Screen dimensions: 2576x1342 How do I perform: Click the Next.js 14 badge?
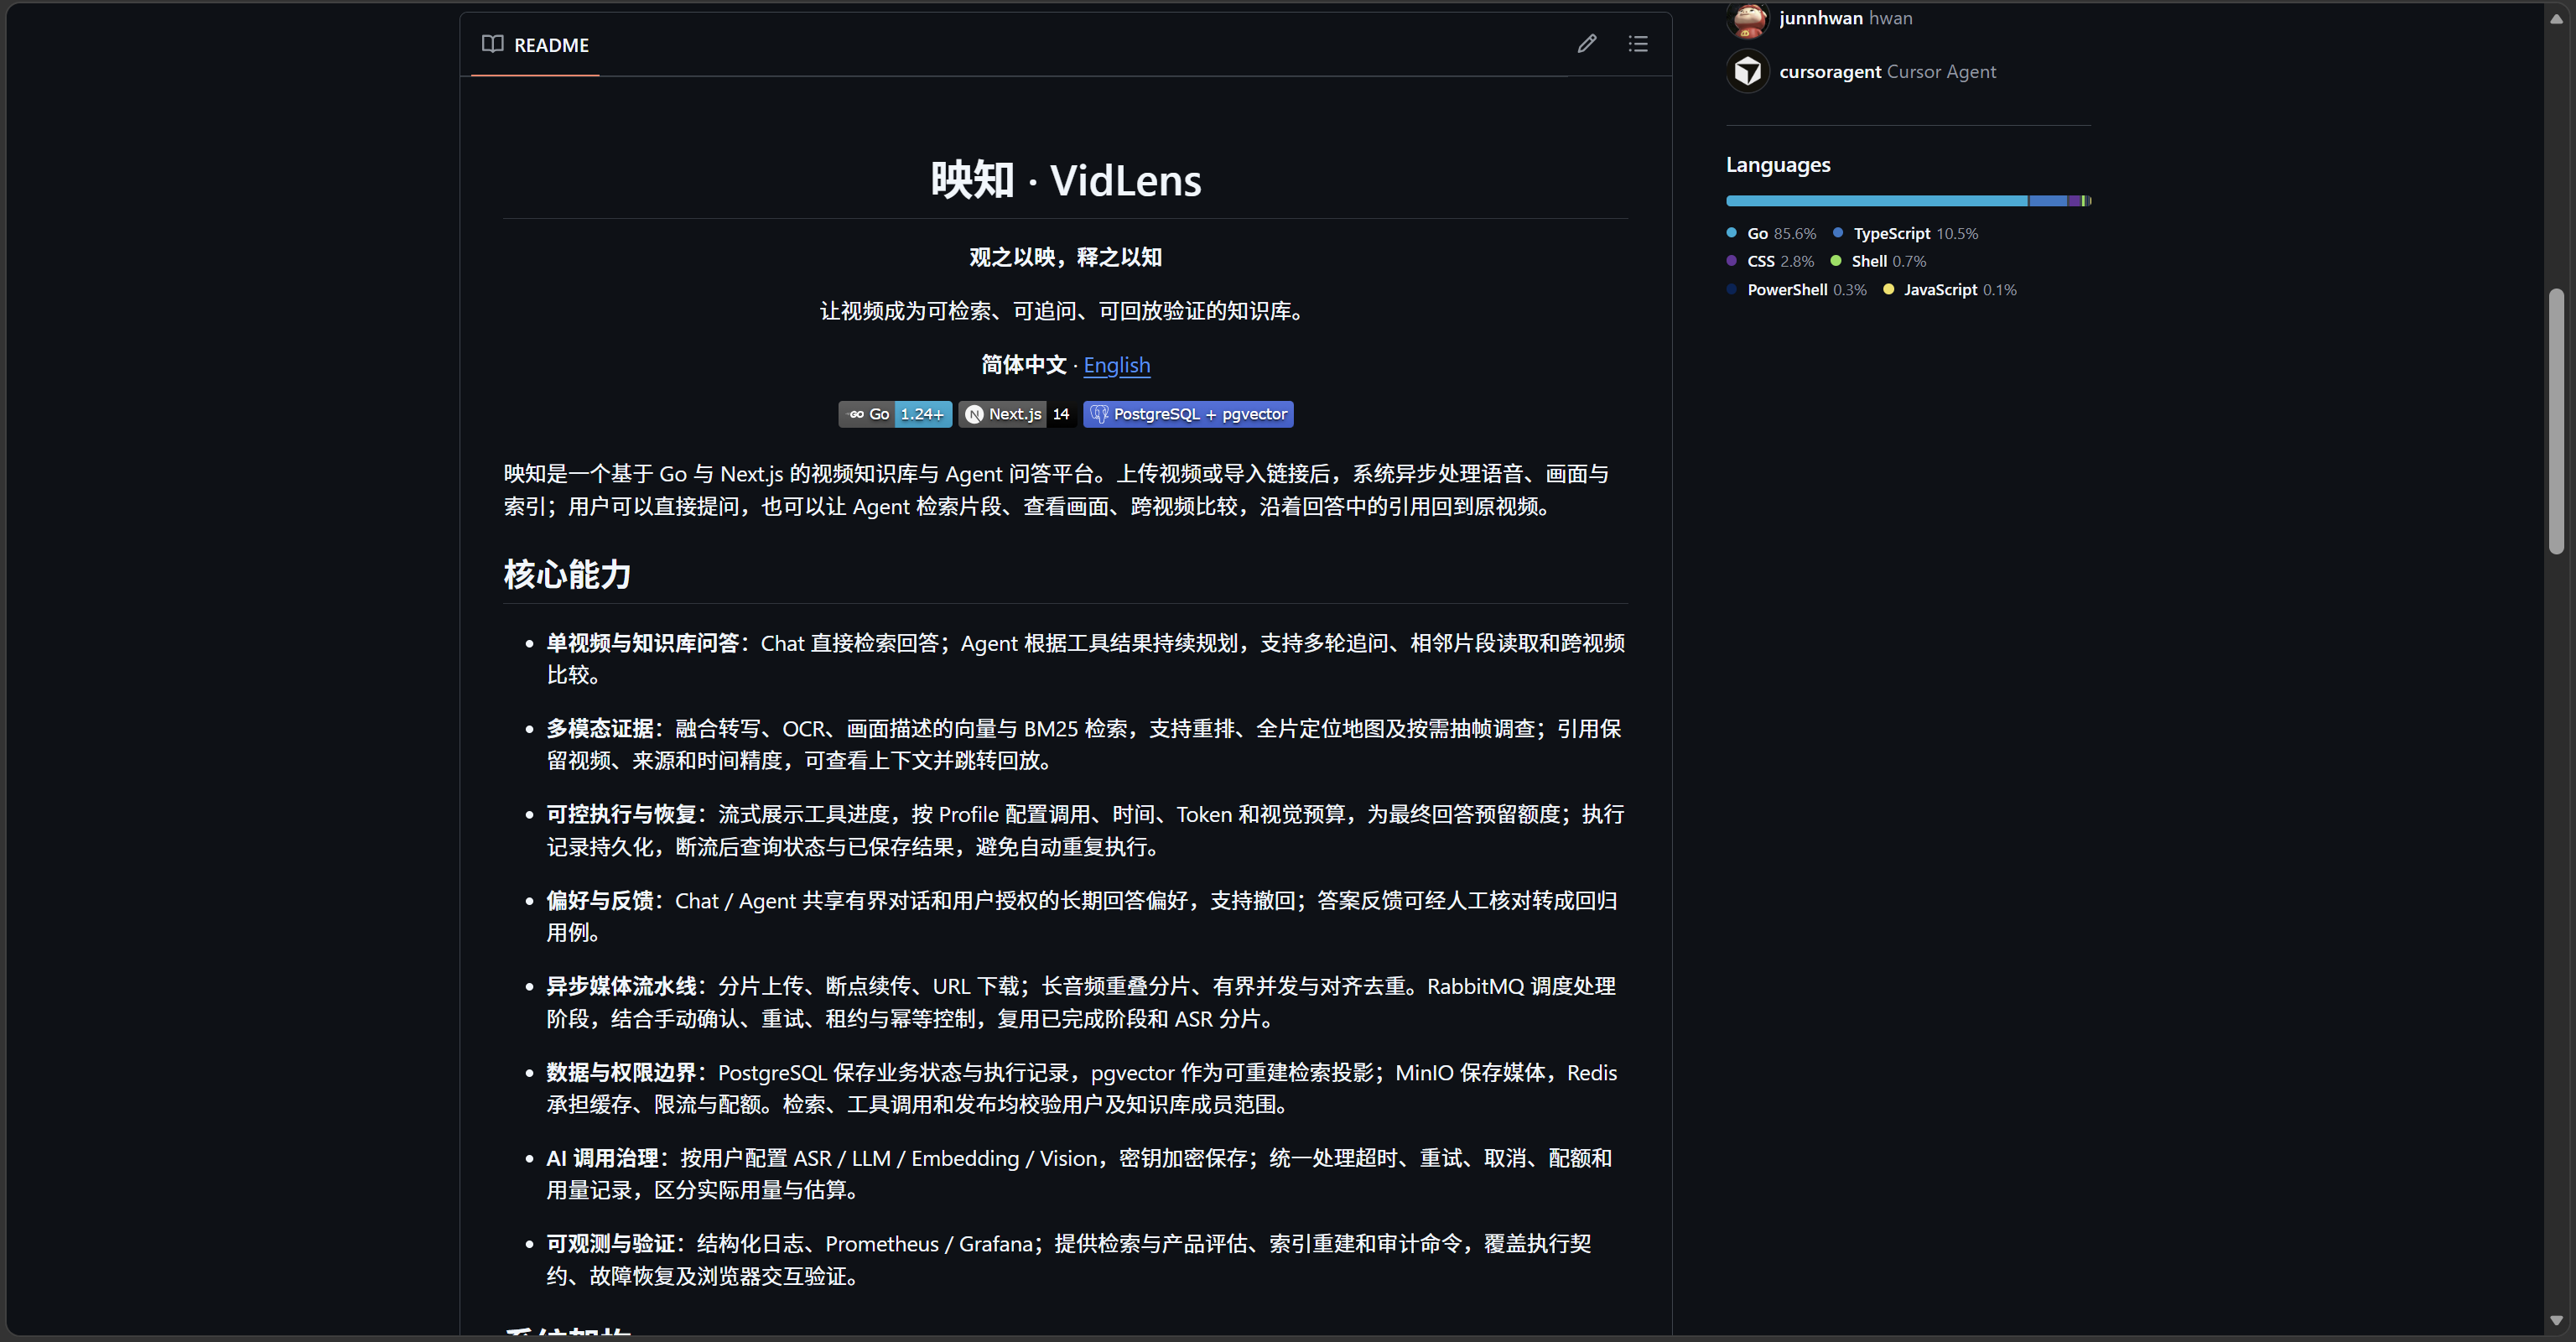(x=1017, y=414)
